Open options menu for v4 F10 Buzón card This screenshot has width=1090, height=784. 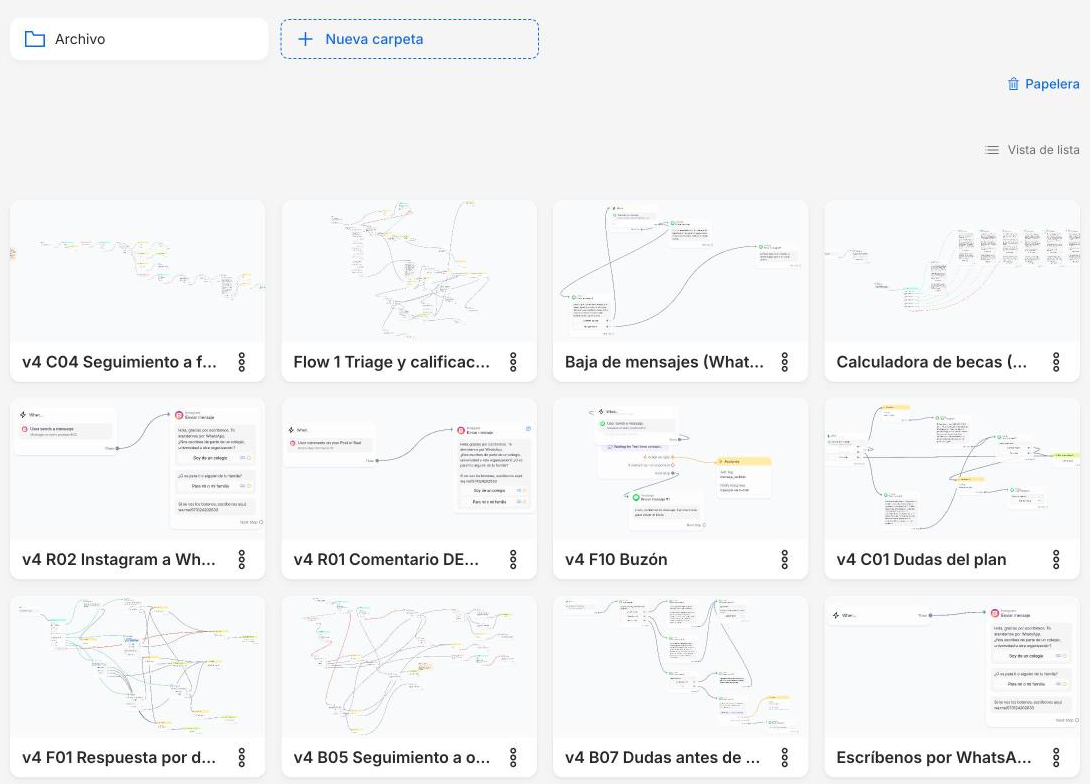click(x=785, y=560)
